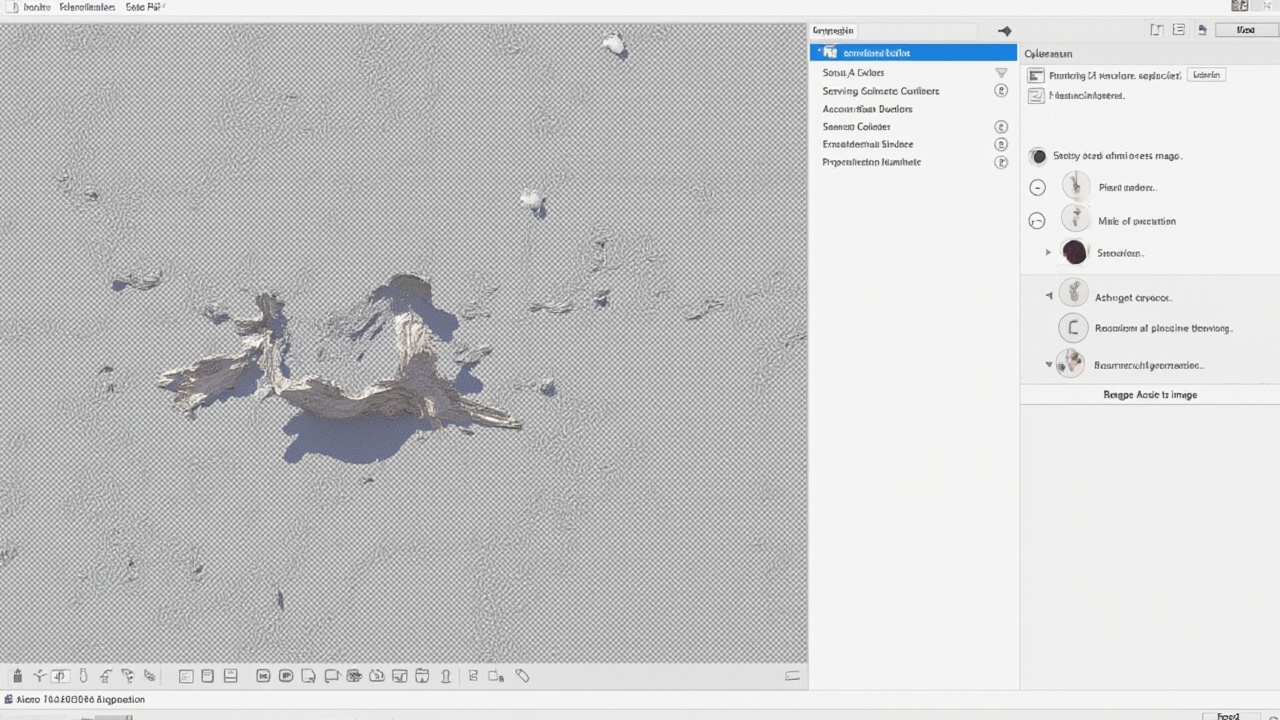Select the 'Accorntfam Doctors' list entry
This screenshot has width=1280, height=720.
[x=867, y=109]
